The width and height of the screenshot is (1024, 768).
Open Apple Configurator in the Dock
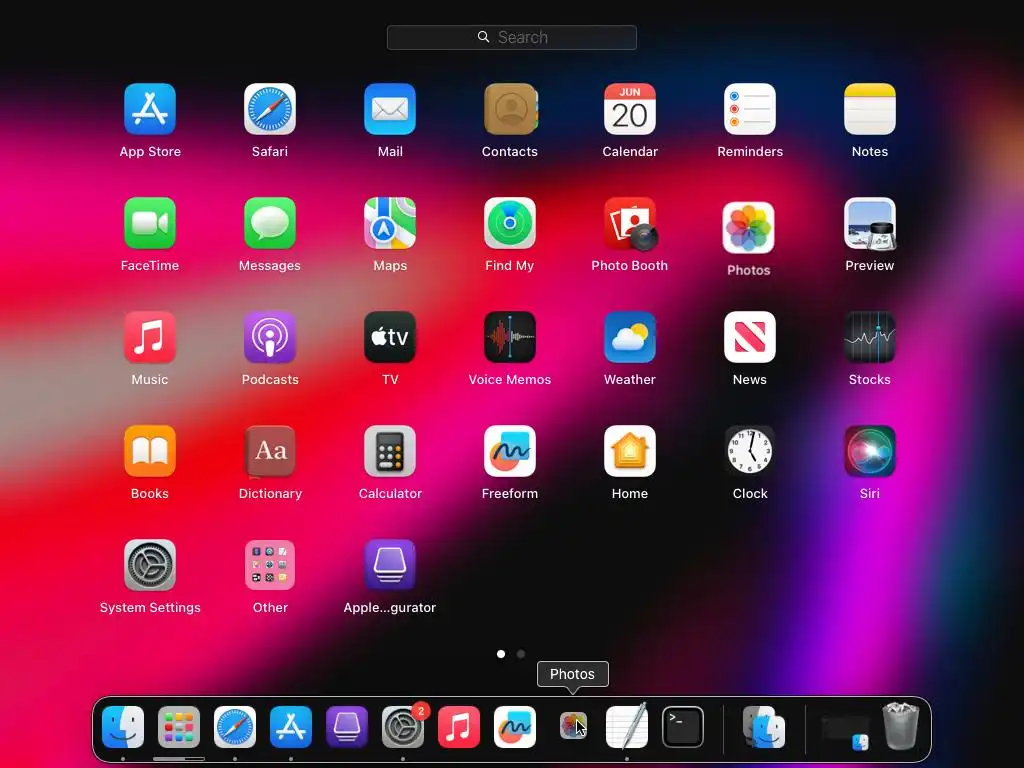[347, 727]
